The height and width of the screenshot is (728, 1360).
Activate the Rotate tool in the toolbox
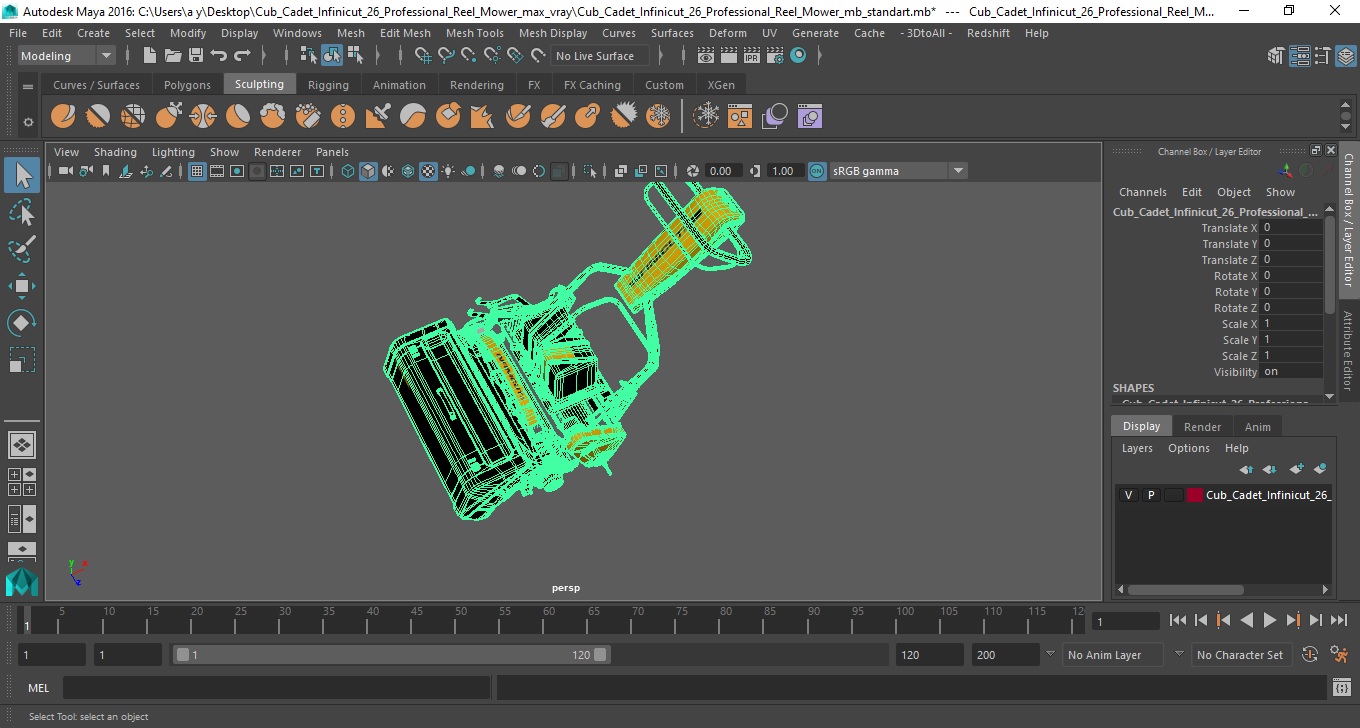[22, 323]
